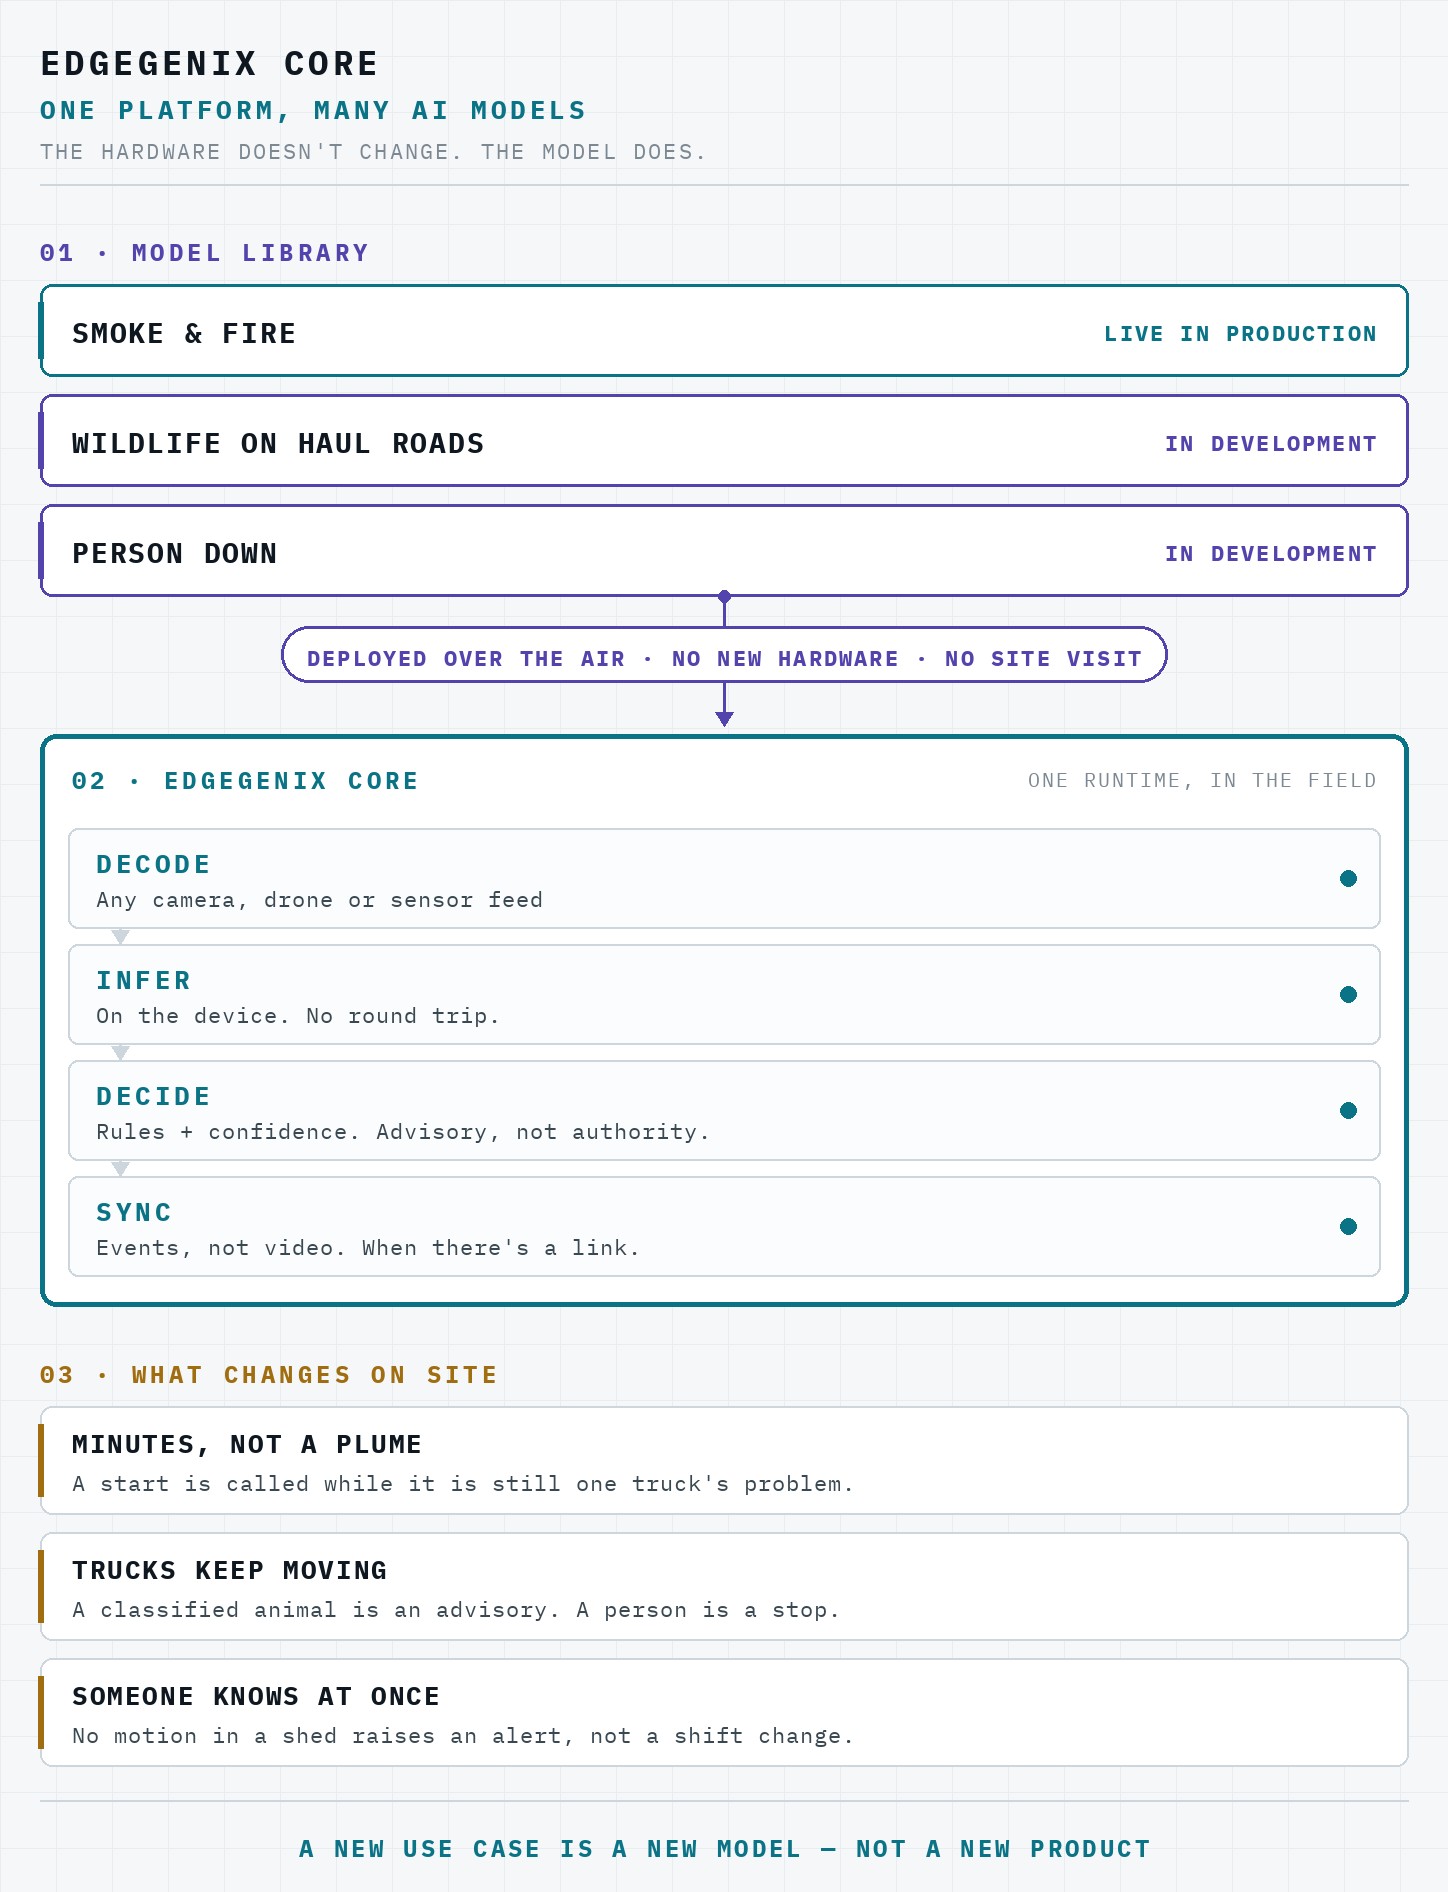Click the small grey arrow between DECIDE and SYNC
The height and width of the screenshot is (1892, 1448).
(120, 1169)
